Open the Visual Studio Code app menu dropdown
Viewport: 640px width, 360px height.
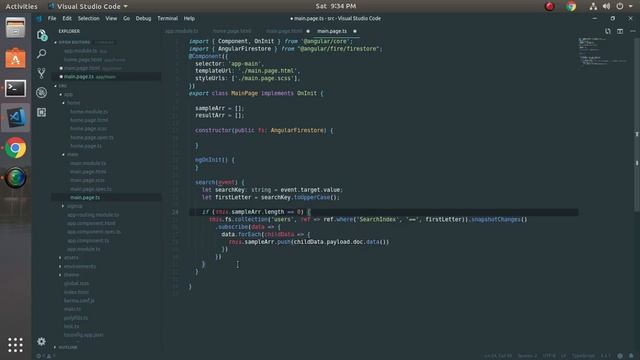(88, 6)
